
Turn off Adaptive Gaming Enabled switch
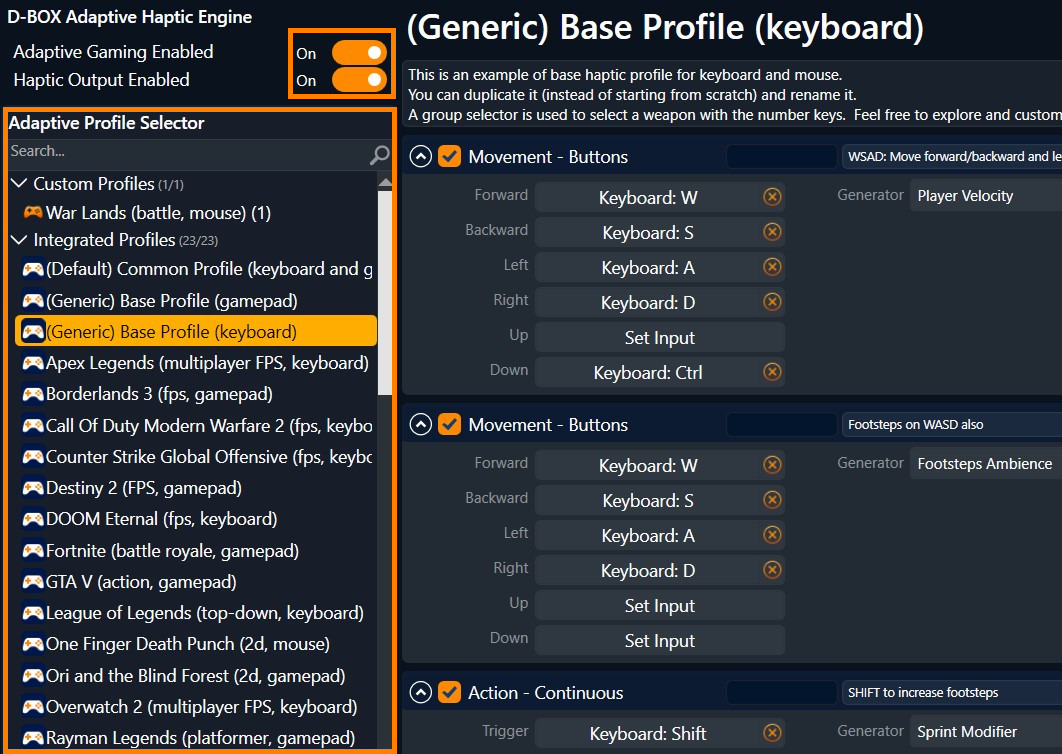click(359, 53)
